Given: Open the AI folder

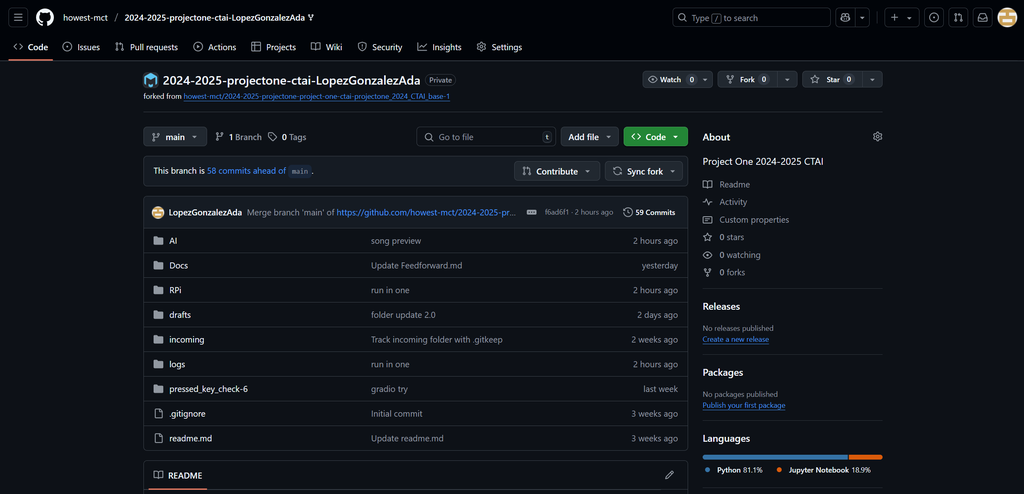Looking at the screenshot, I should coord(173,240).
